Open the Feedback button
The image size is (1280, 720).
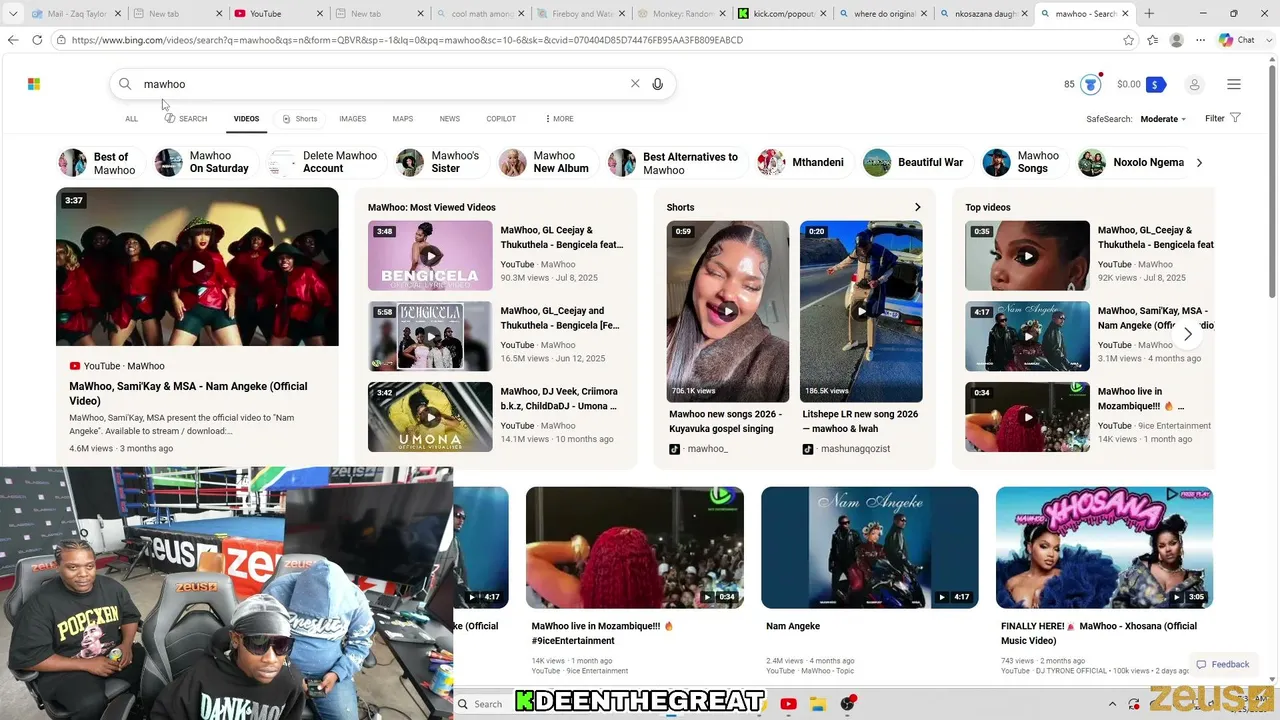pos(1222,664)
